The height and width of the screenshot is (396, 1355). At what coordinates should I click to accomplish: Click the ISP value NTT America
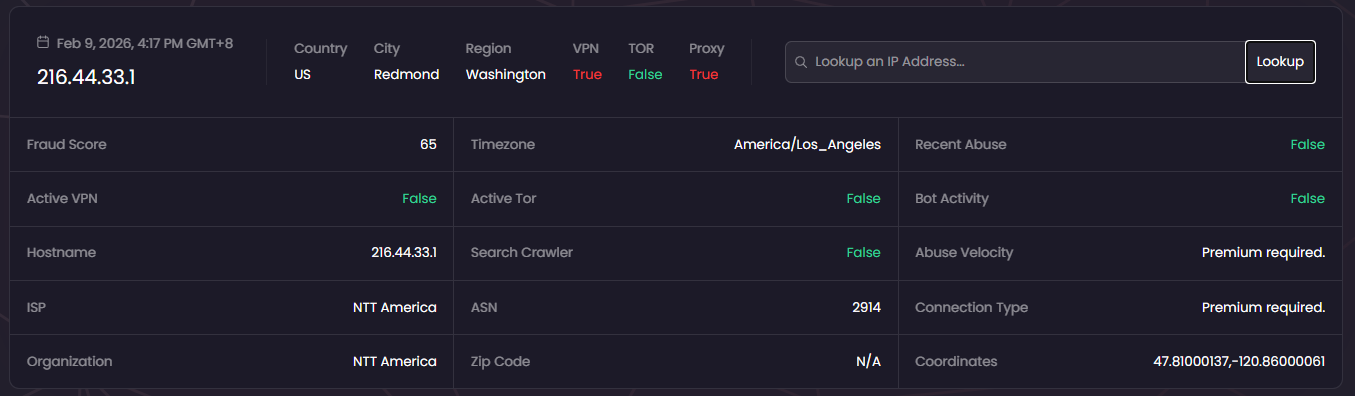point(395,307)
